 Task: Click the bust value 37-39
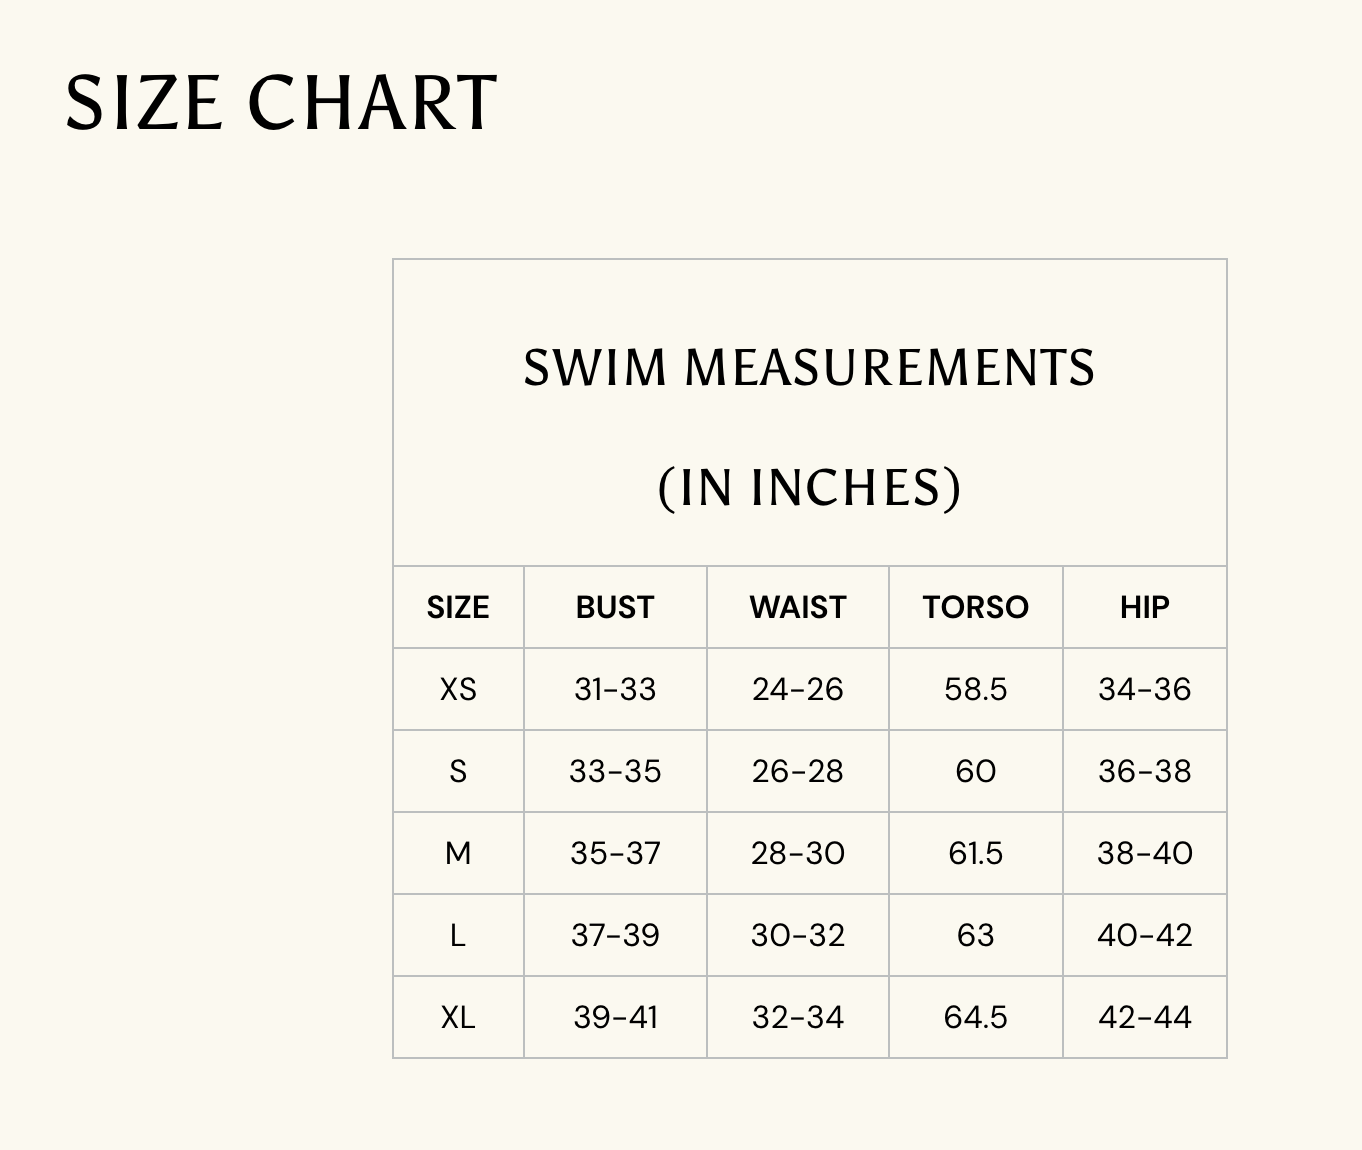tap(615, 935)
